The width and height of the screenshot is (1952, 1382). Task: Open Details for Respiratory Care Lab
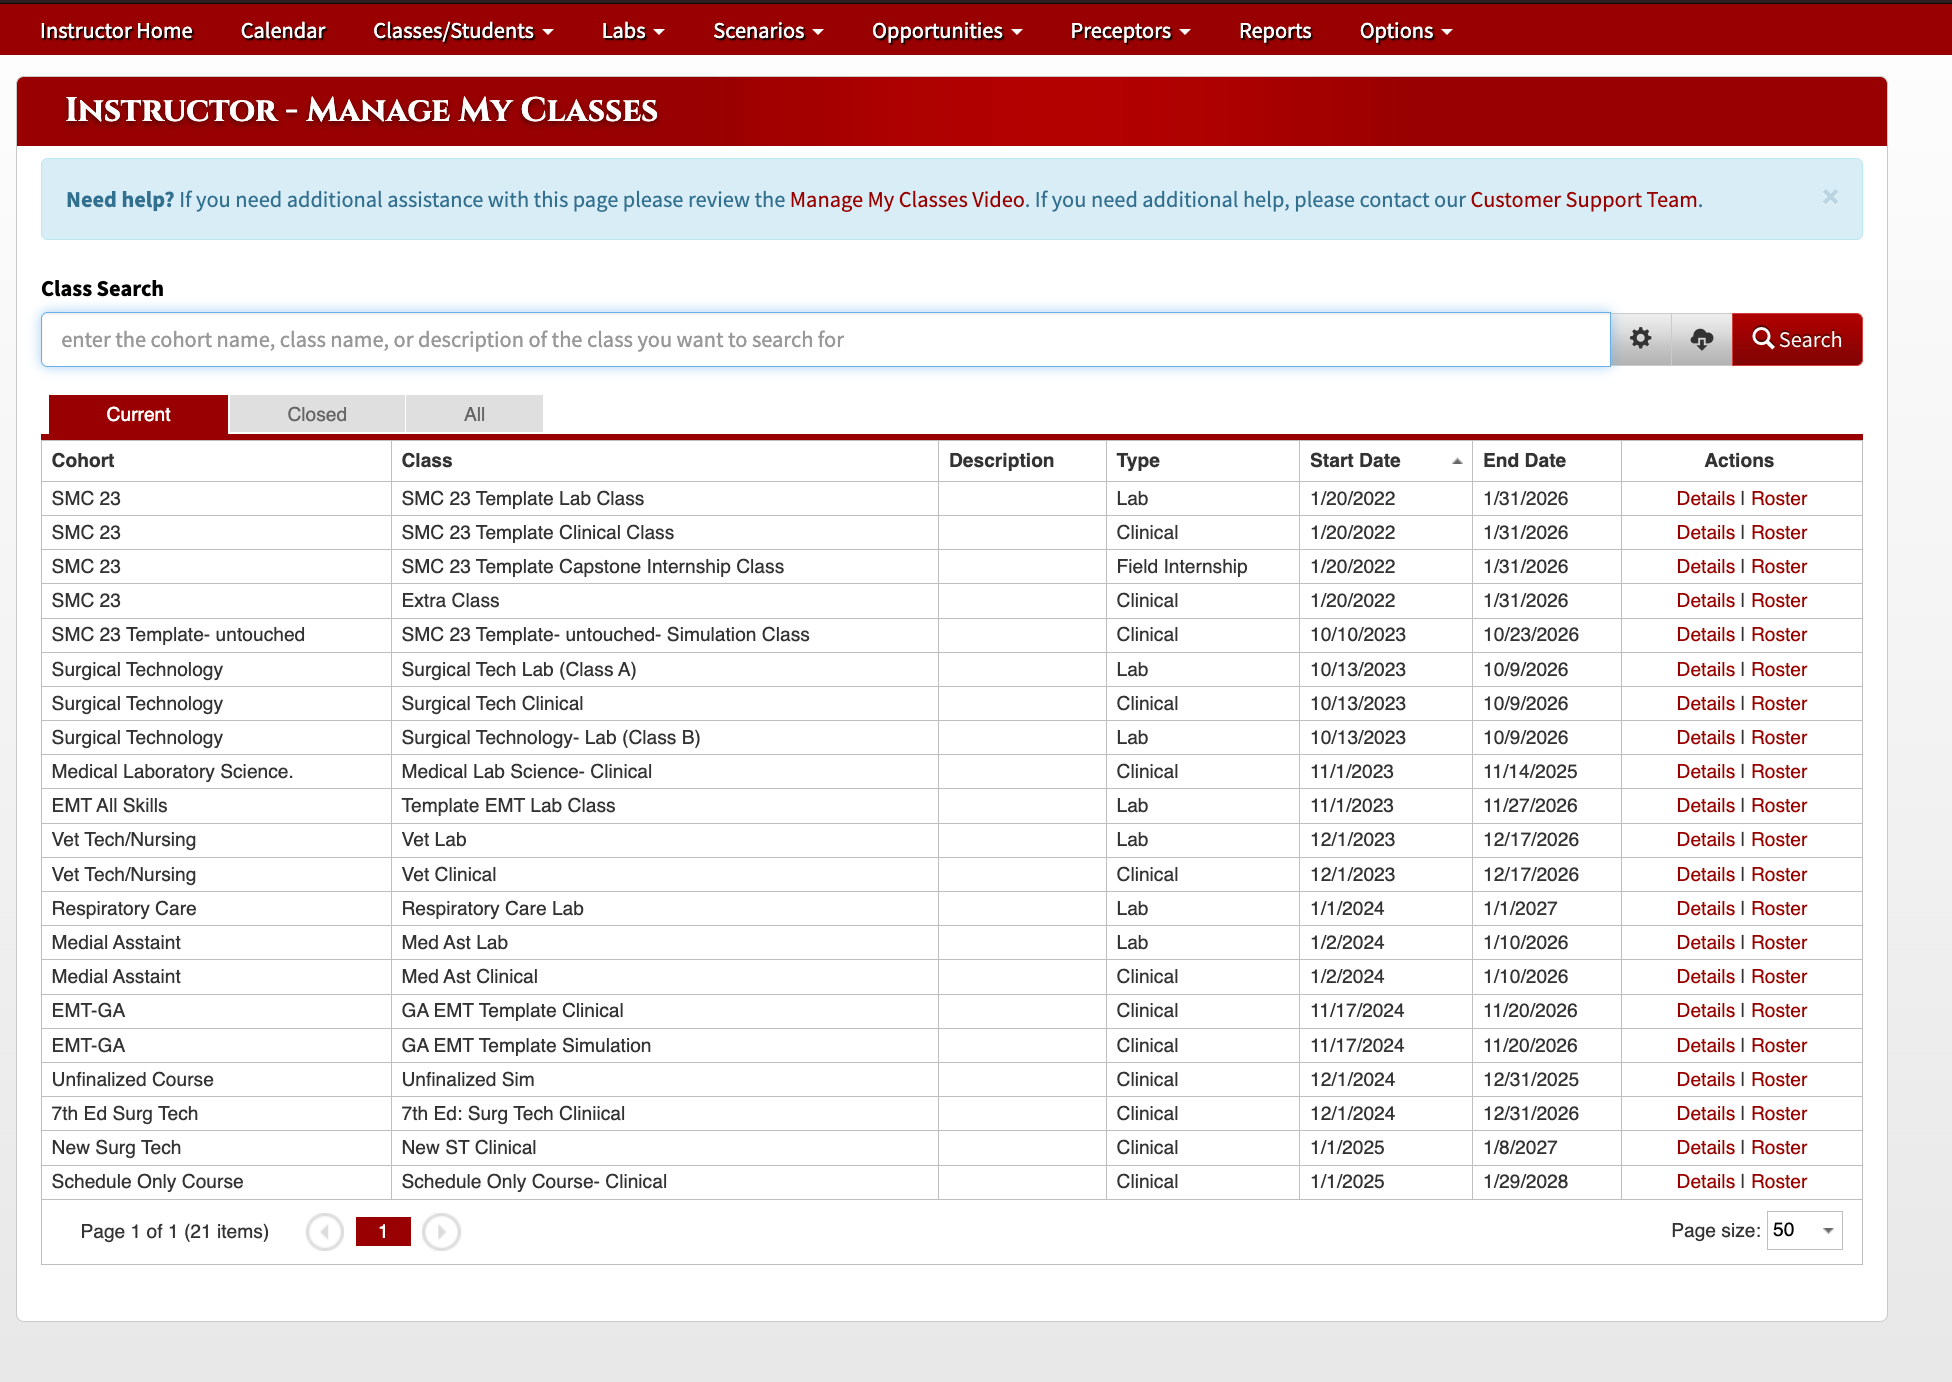1705,908
